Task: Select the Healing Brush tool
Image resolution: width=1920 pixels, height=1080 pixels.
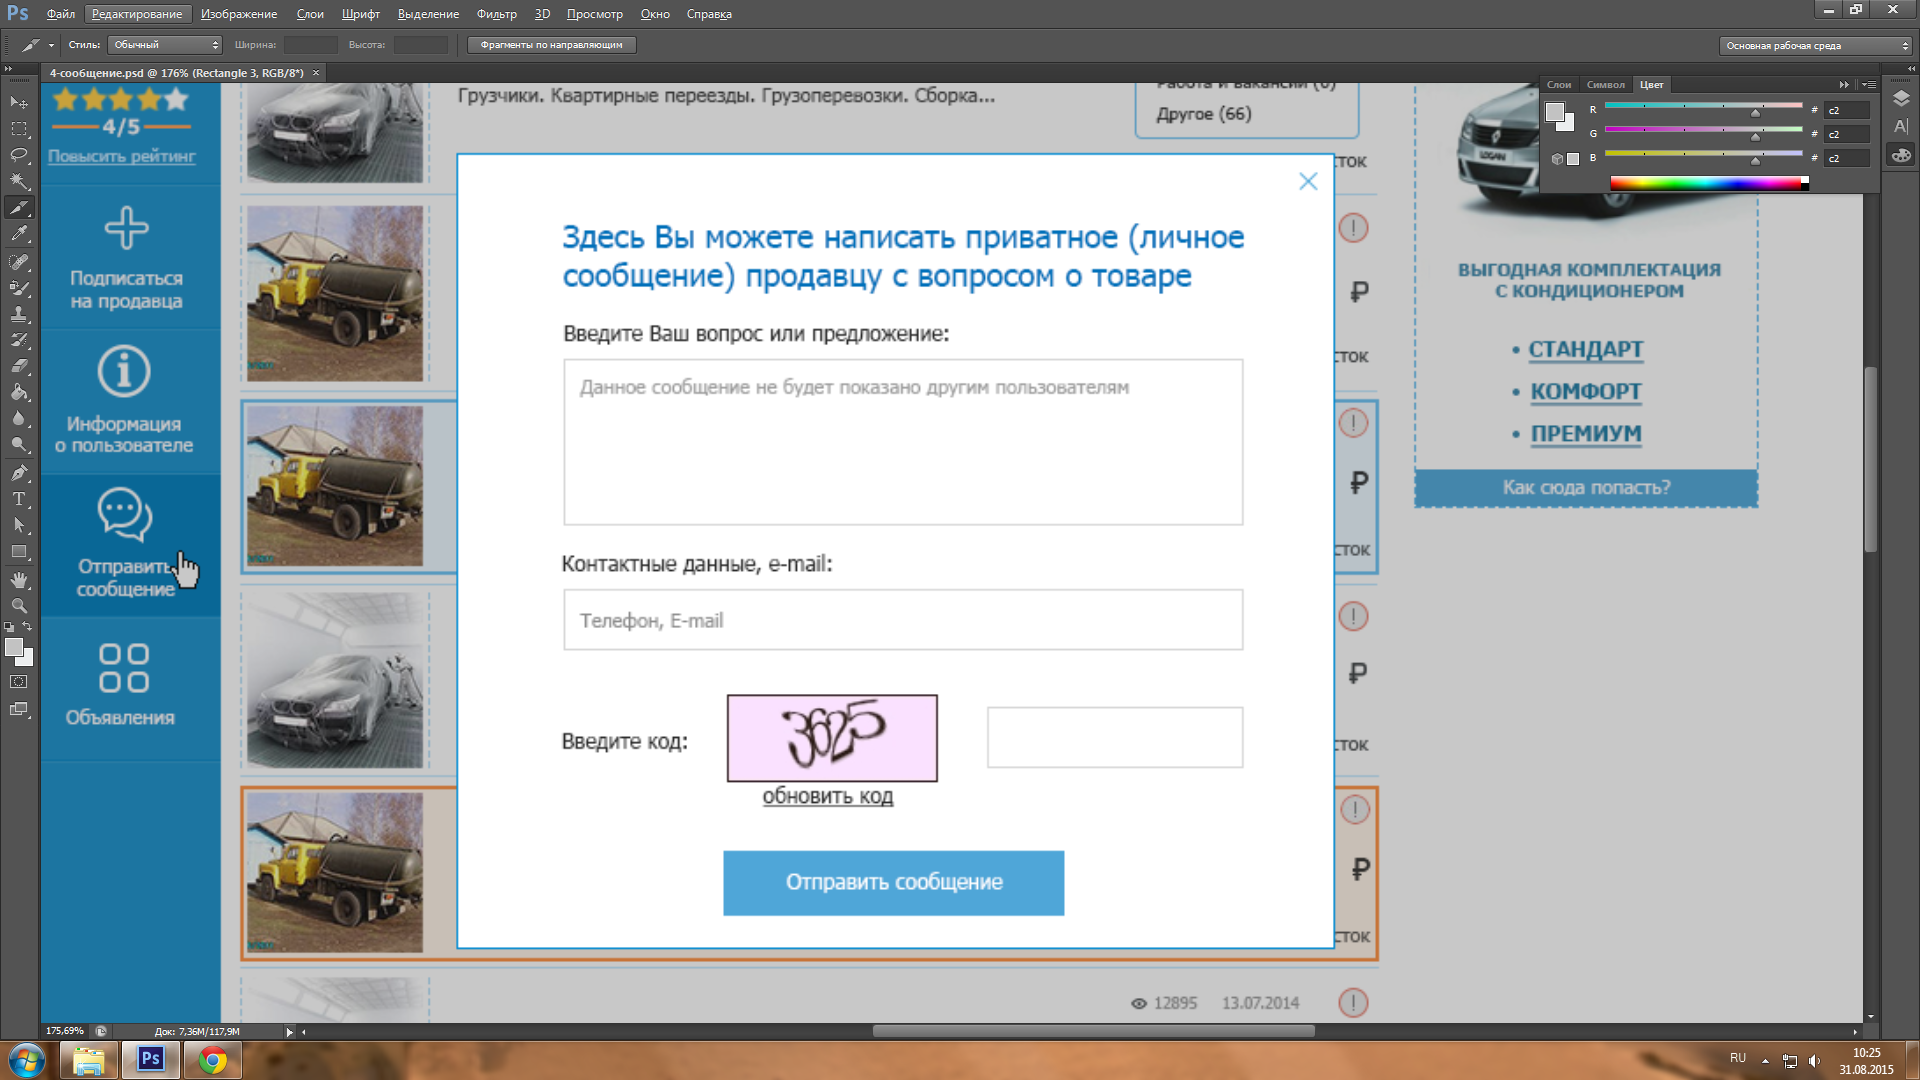Action: tap(19, 262)
